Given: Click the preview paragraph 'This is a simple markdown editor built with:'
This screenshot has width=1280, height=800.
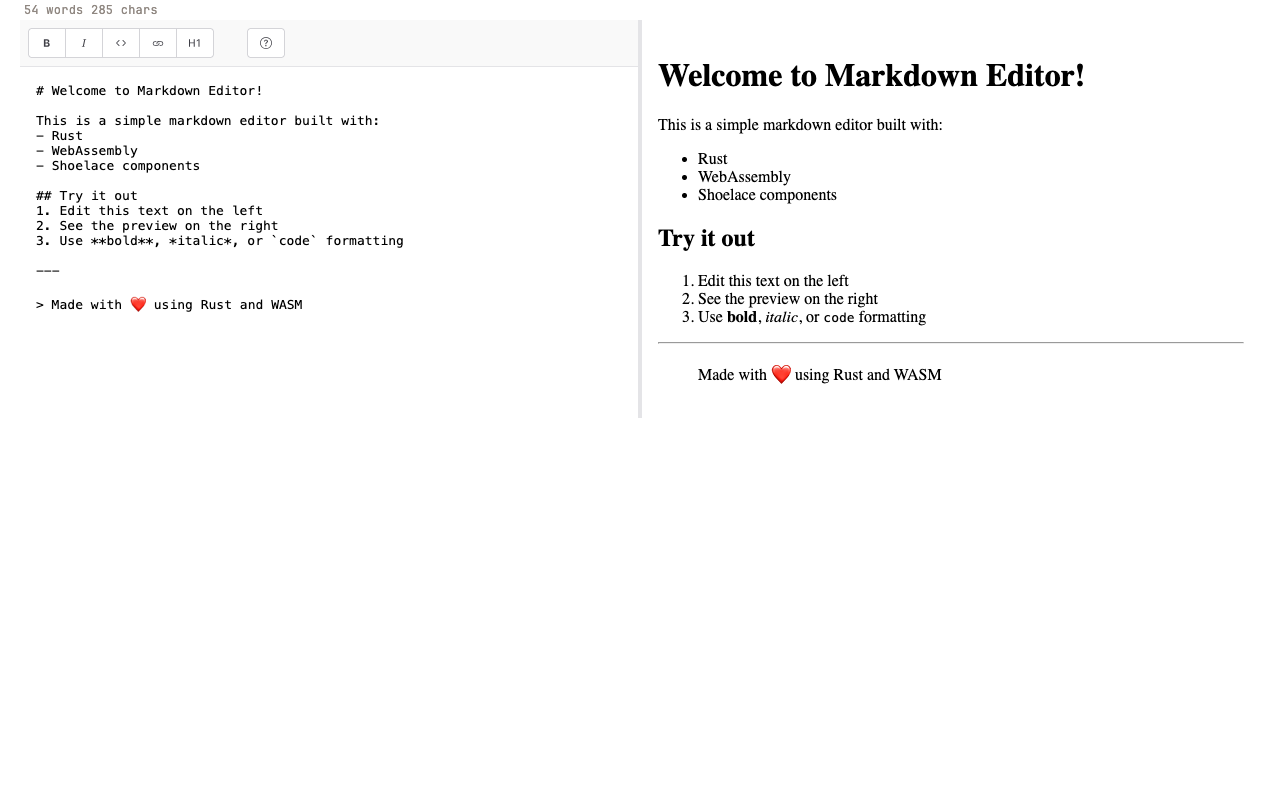Looking at the screenshot, I should tap(800, 125).
